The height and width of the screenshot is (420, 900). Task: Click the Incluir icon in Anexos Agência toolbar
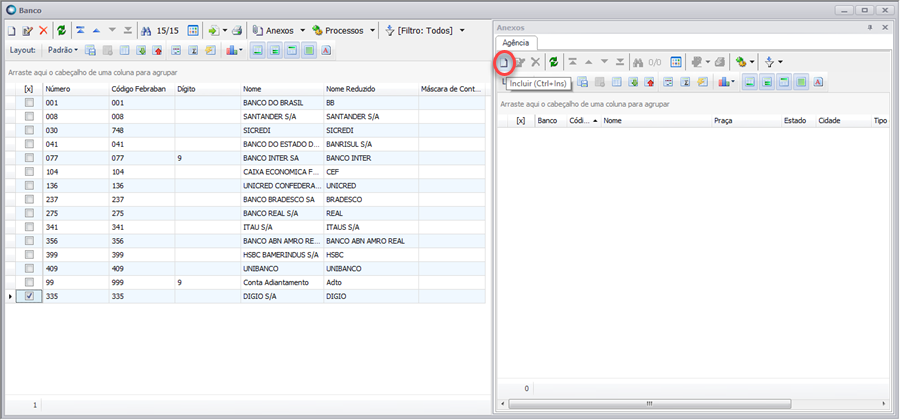point(503,62)
